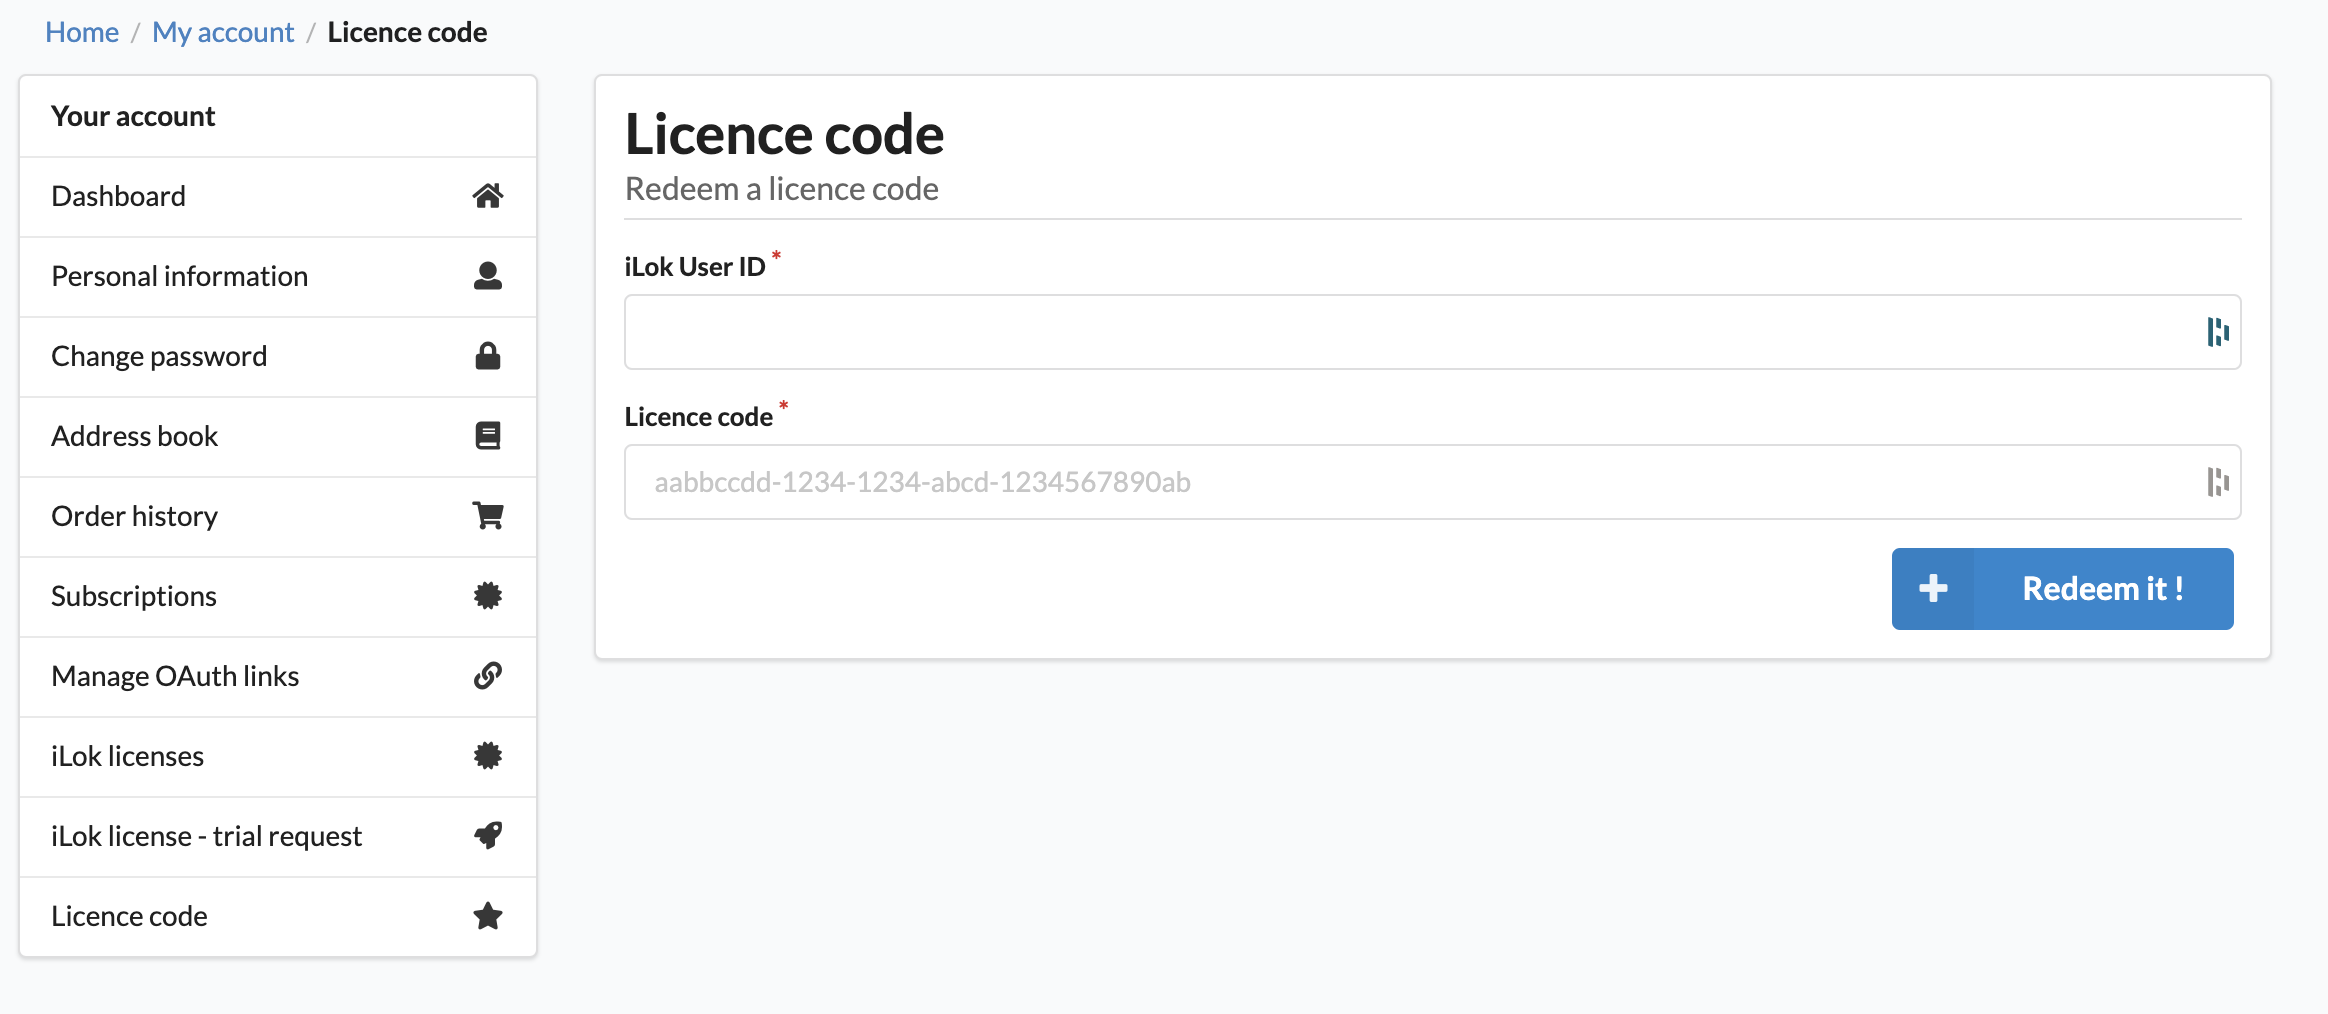
Task: Click the Order history cart icon
Action: [x=487, y=516]
